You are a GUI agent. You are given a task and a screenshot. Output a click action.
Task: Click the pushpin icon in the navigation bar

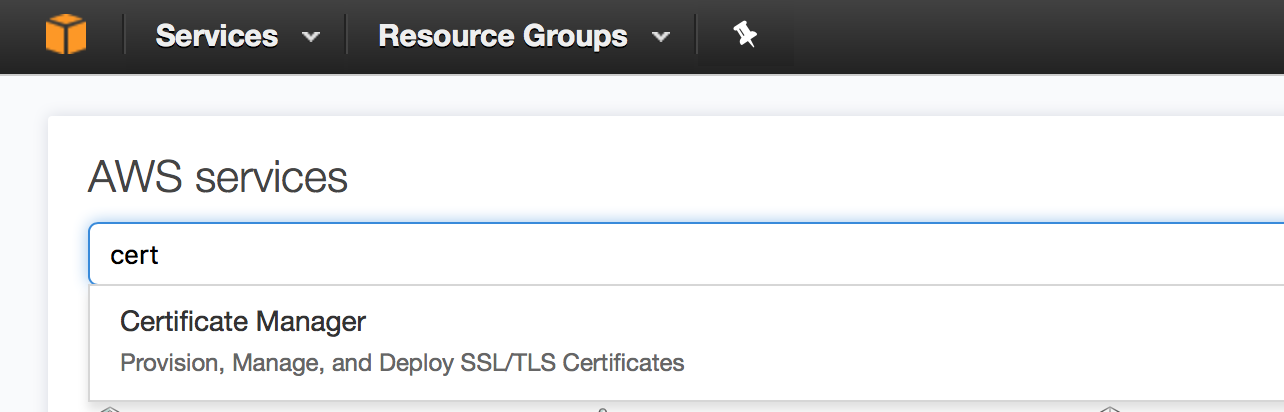click(x=744, y=36)
